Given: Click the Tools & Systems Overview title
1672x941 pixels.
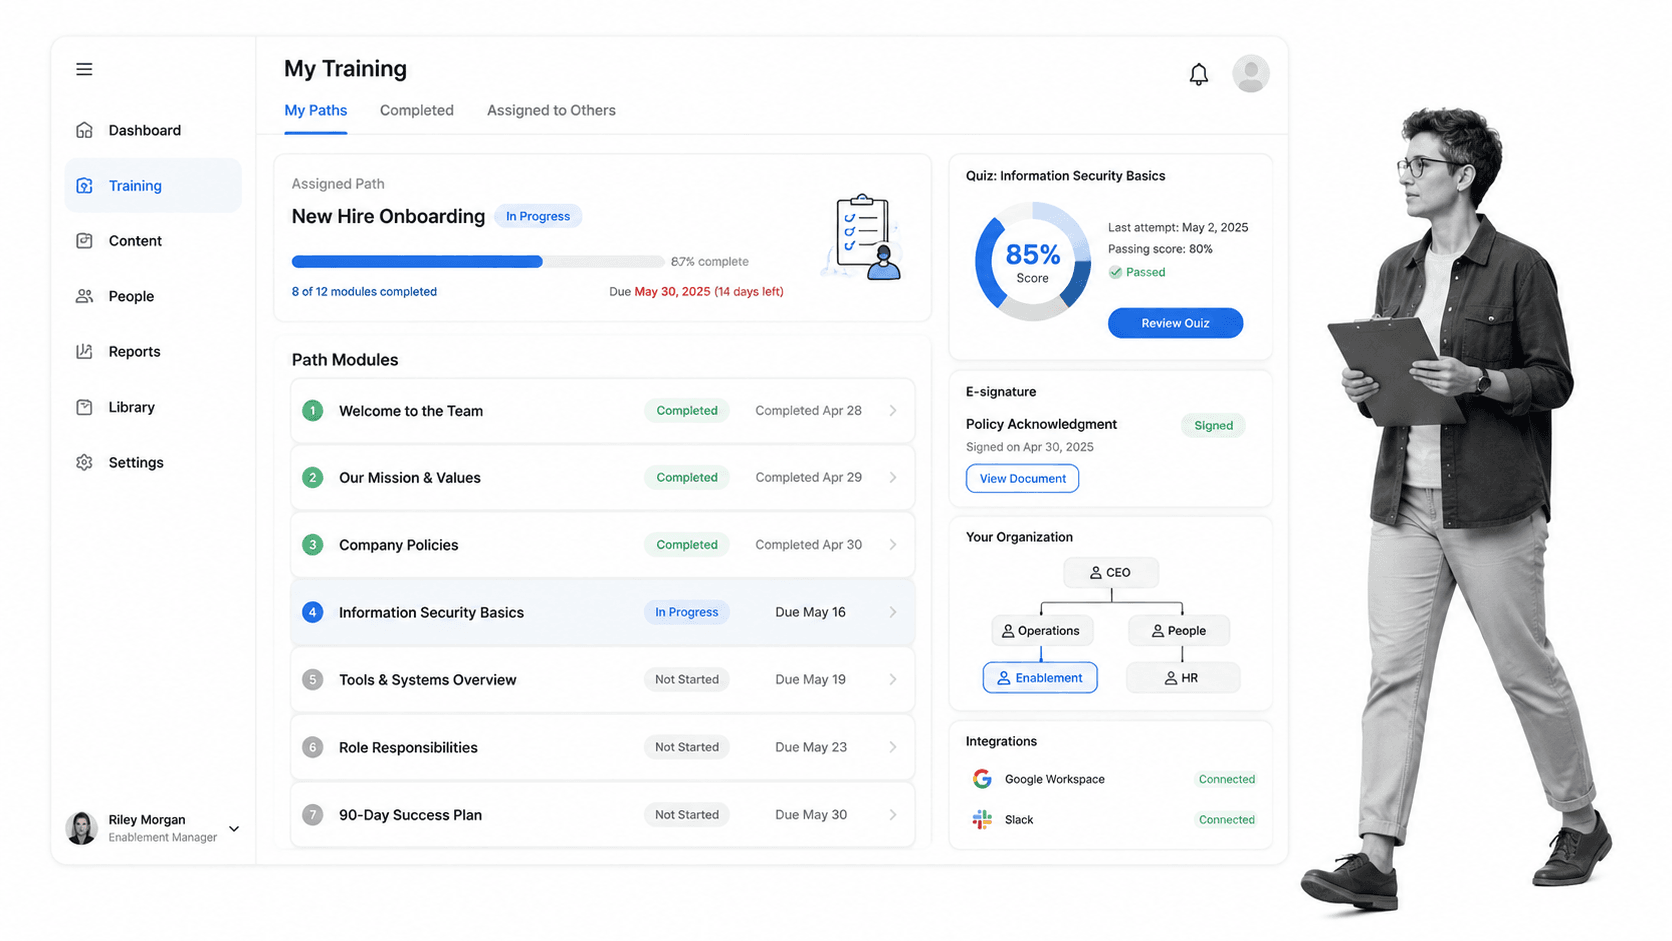Looking at the screenshot, I should click(428, 680).
